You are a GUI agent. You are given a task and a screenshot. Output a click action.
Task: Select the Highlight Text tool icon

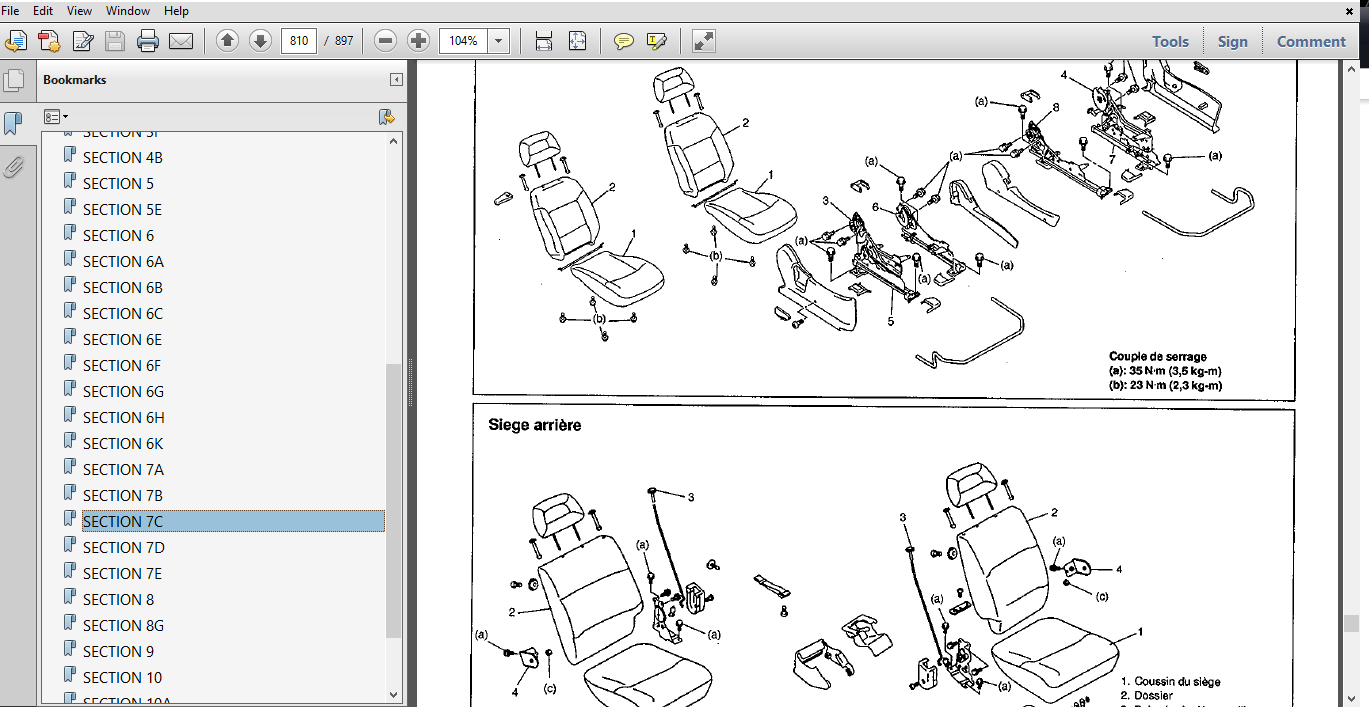pyautogui.click(x=656, y=41)
